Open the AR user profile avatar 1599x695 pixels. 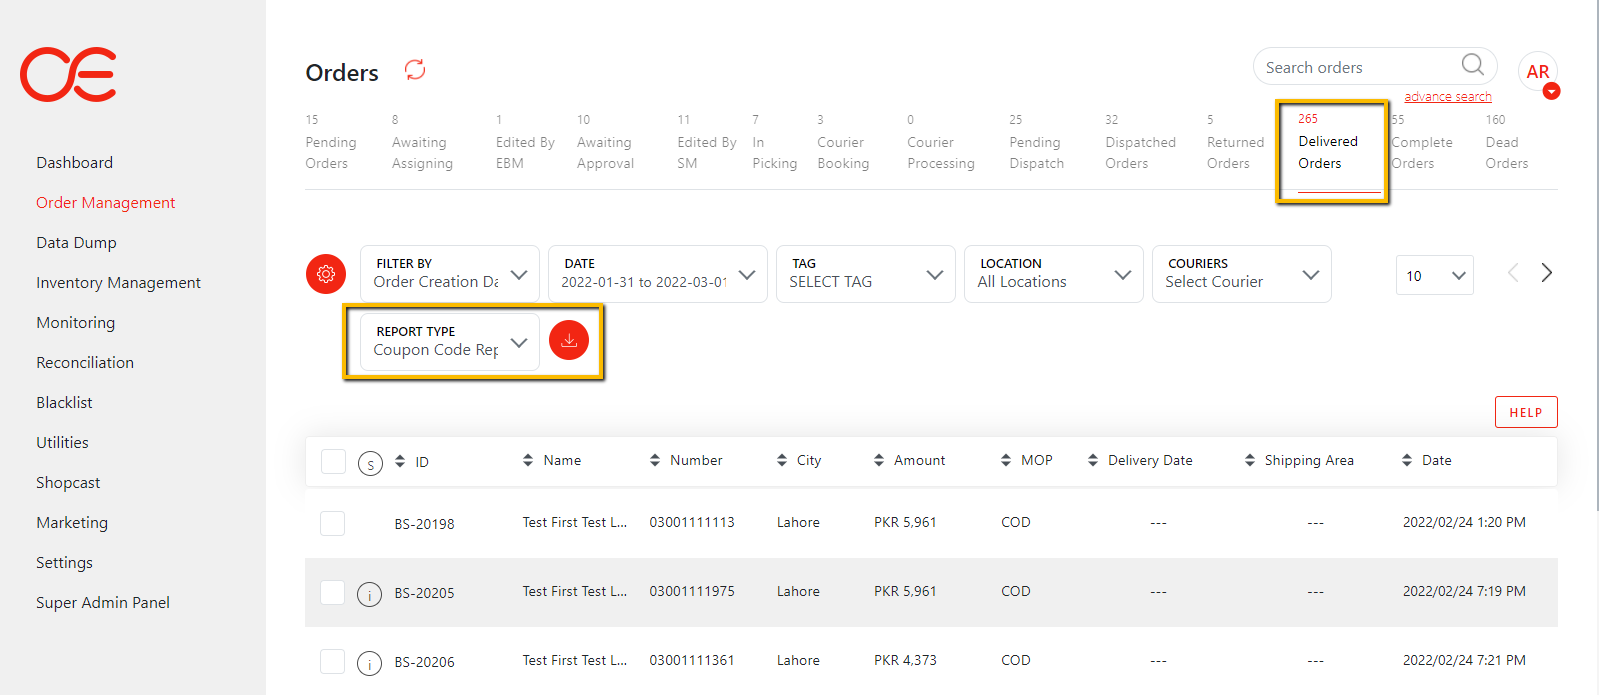tap(1537, 72)
